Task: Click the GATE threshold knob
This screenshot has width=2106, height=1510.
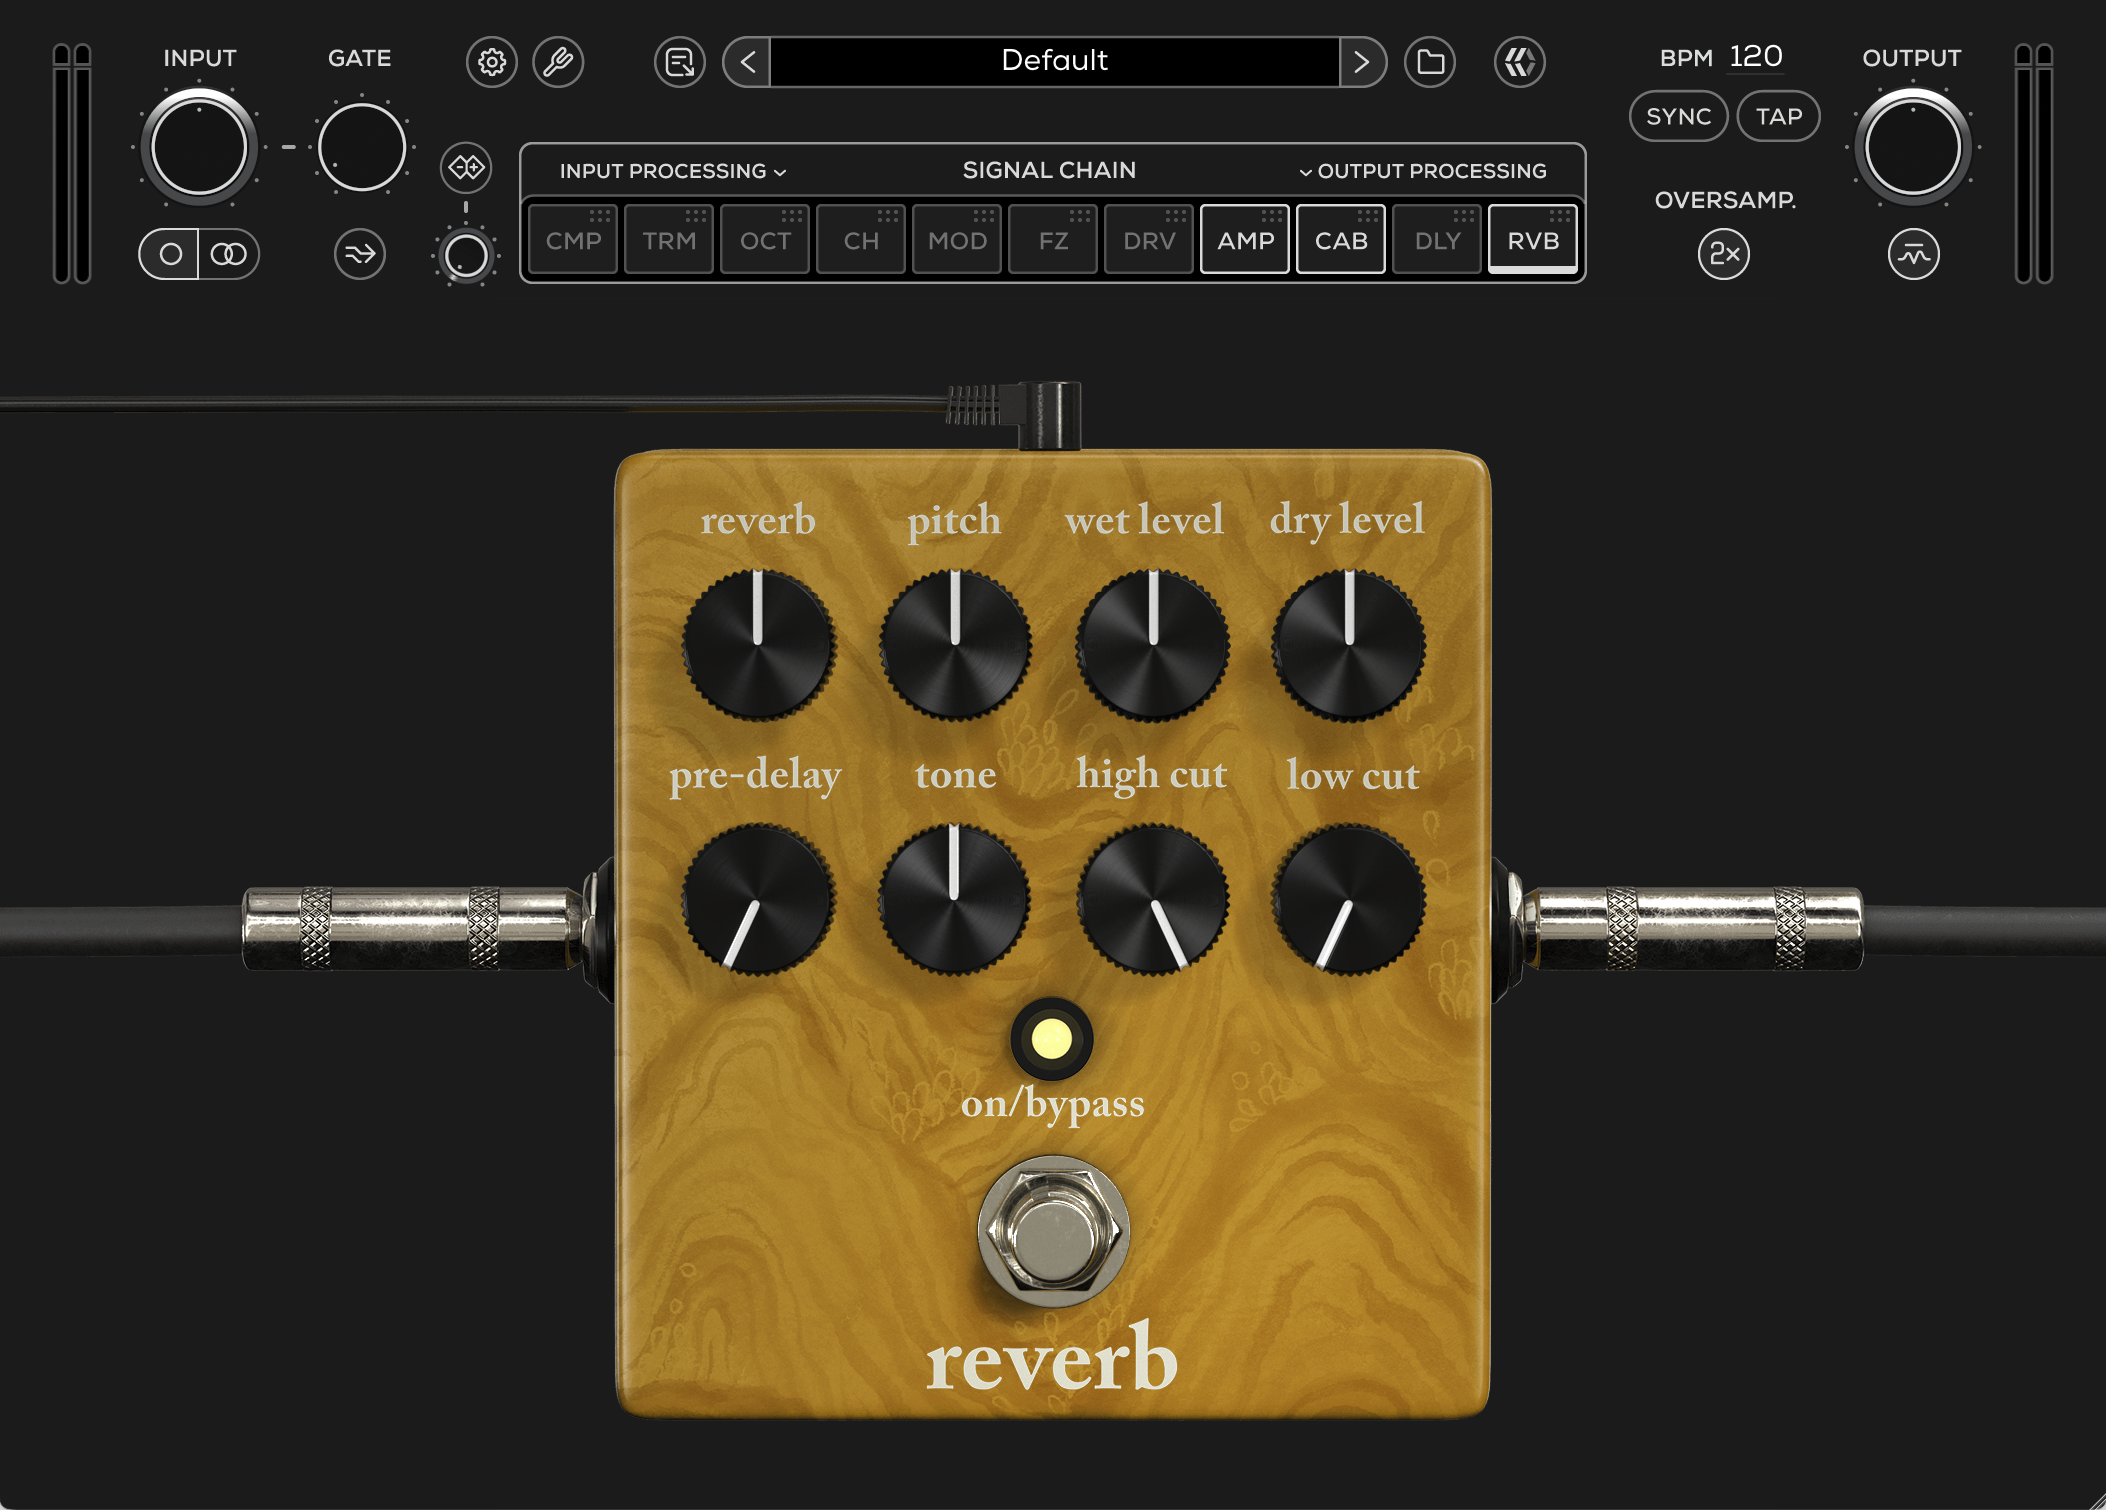Action: (361, 147)
